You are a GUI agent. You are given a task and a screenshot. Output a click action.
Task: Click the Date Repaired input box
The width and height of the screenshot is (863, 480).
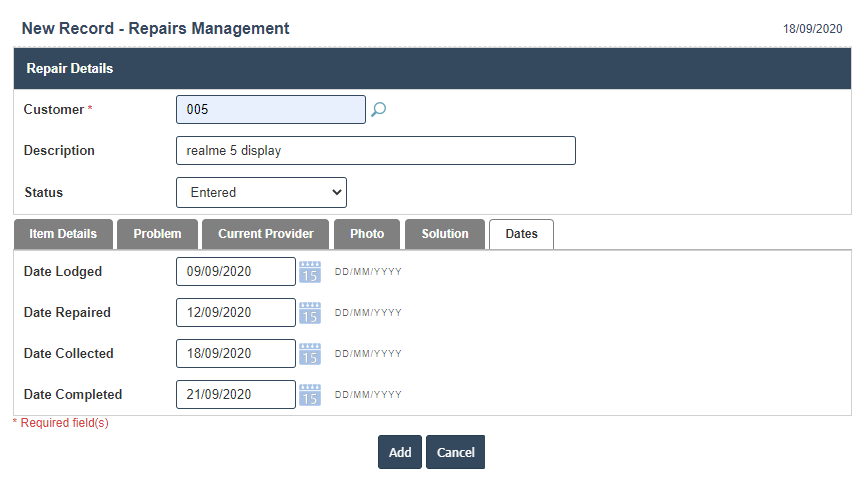(x=235, y=313)
